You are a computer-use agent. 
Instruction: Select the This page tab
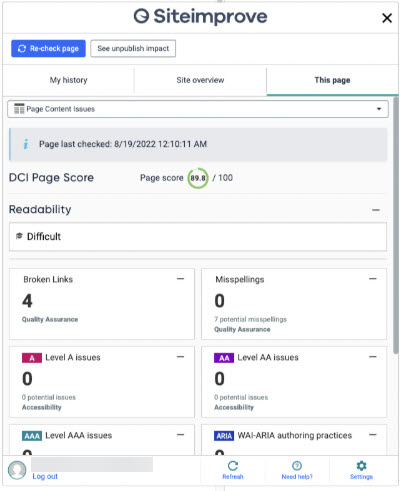332,80
